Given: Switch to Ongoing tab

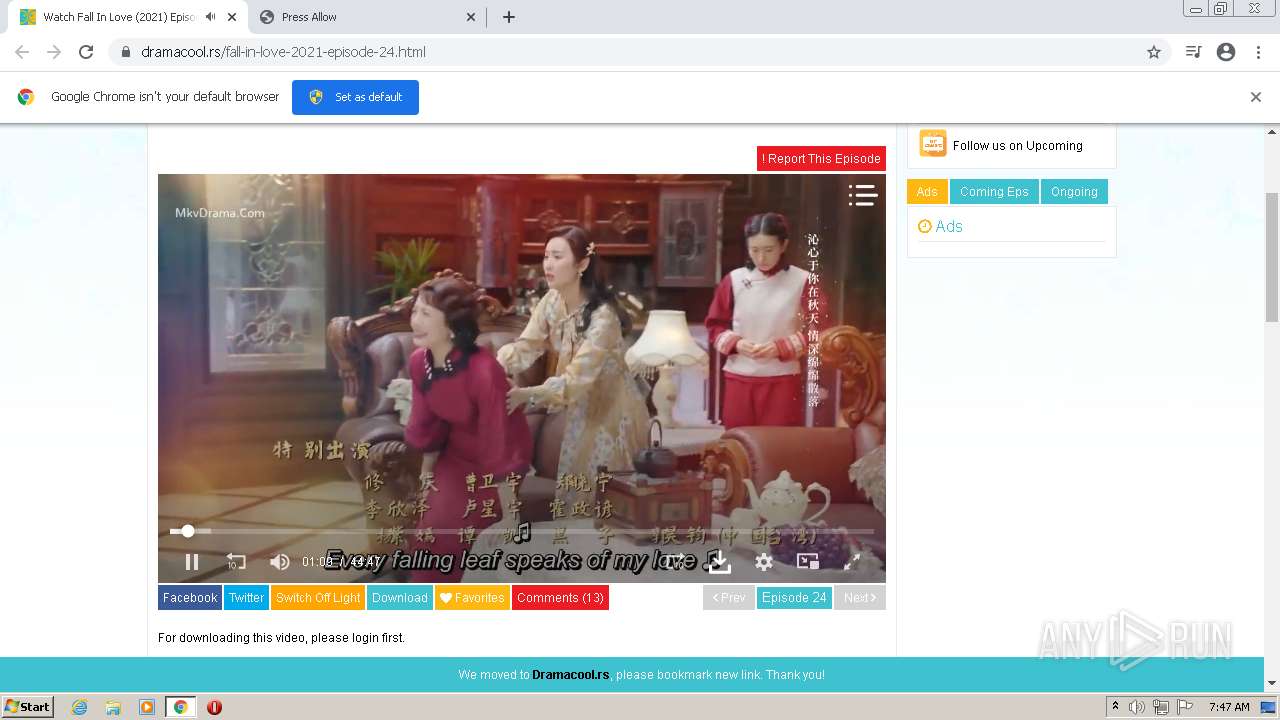Looking at the screenshot, I should tap(1074, 192).
